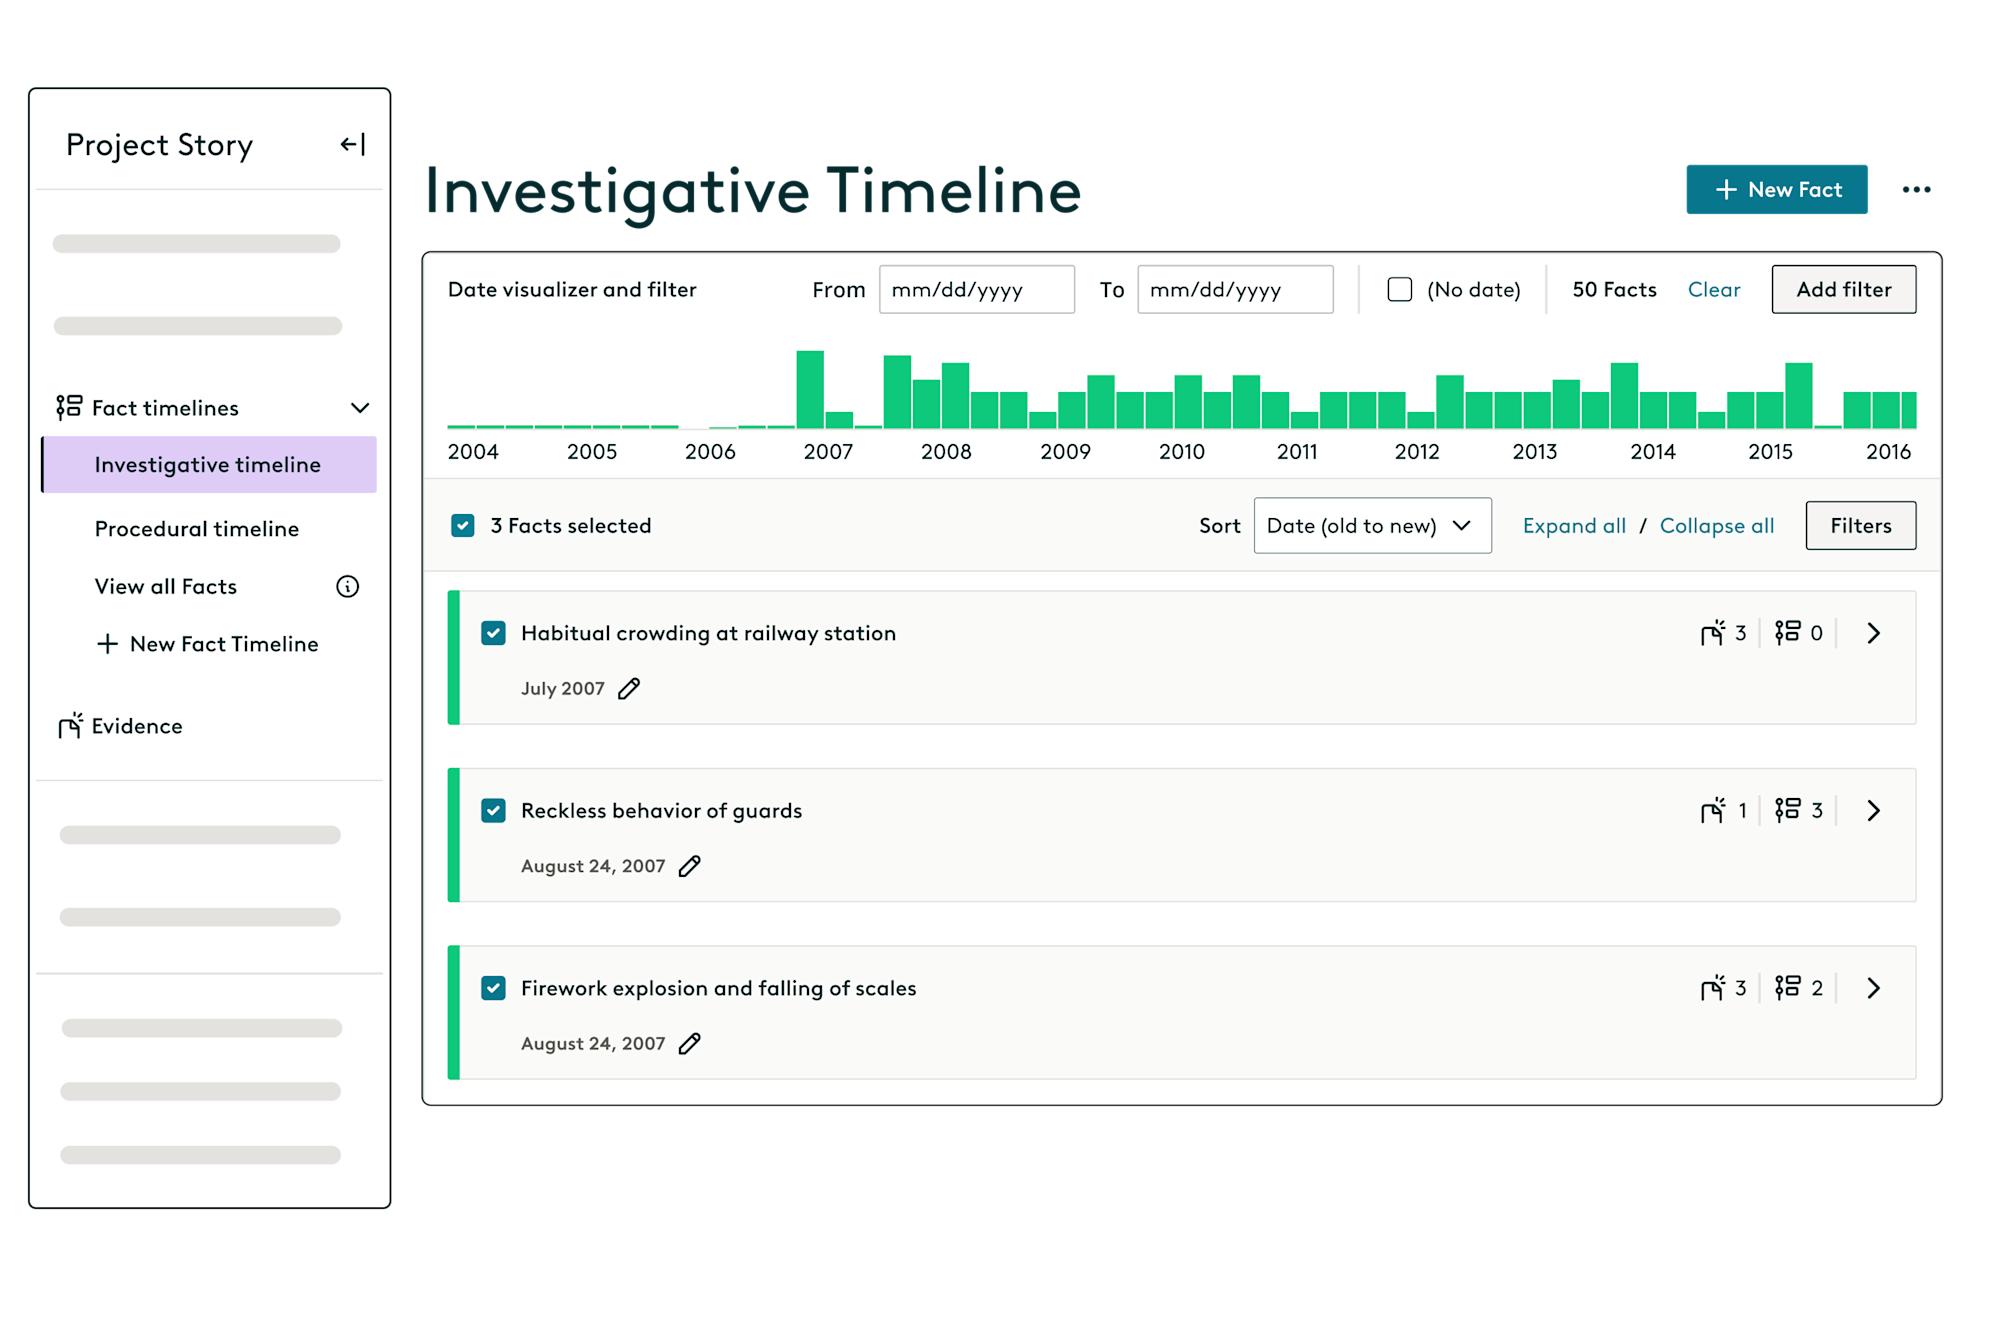Click New Fact Timeline label in sidebar
The image size is (2000, 1333).
point(224,644)
